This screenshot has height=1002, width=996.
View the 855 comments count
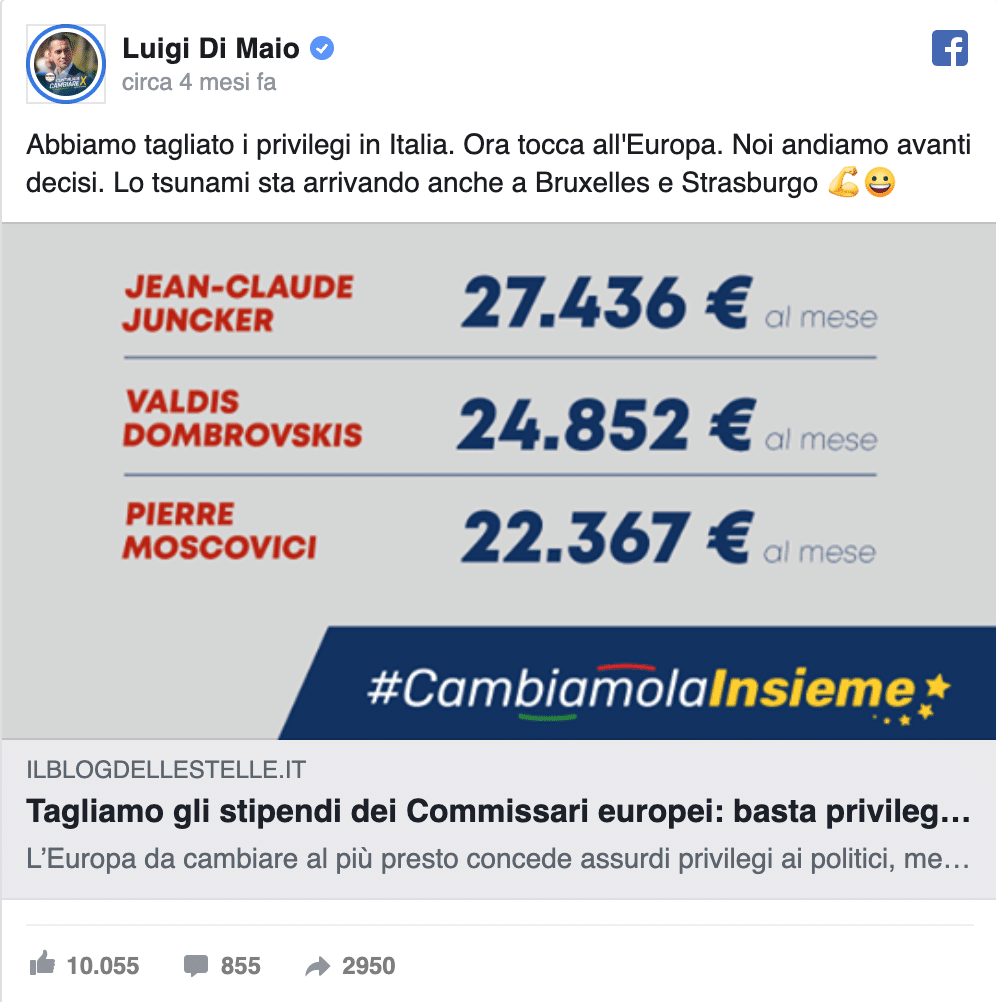pos(240,966)
